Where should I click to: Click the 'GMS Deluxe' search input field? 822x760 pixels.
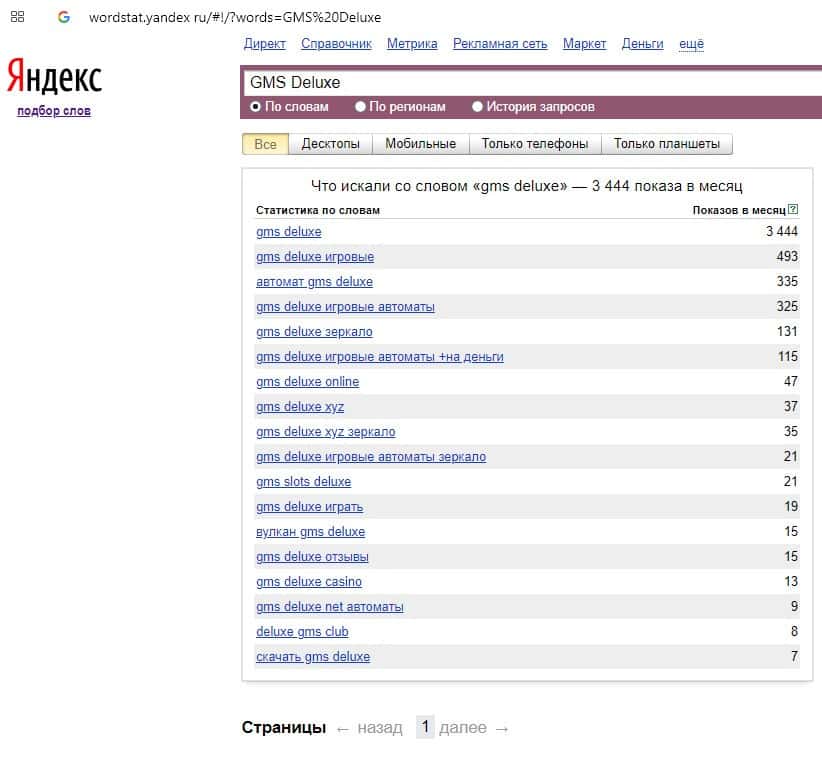tap(520, 82)
